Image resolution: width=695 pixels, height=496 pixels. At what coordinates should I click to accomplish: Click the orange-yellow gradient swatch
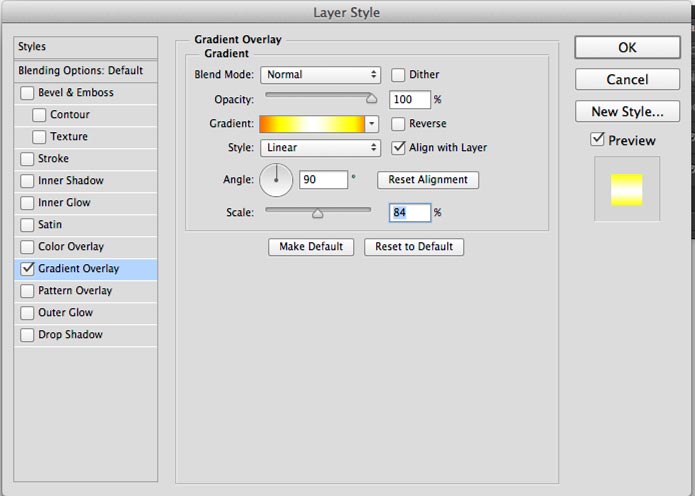pos(312,124)
